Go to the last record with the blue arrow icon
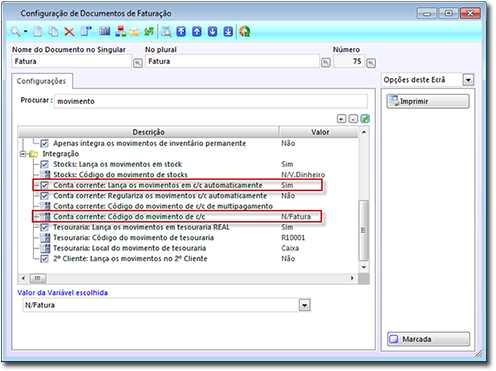Screen dimensions: 496x371 228,32
